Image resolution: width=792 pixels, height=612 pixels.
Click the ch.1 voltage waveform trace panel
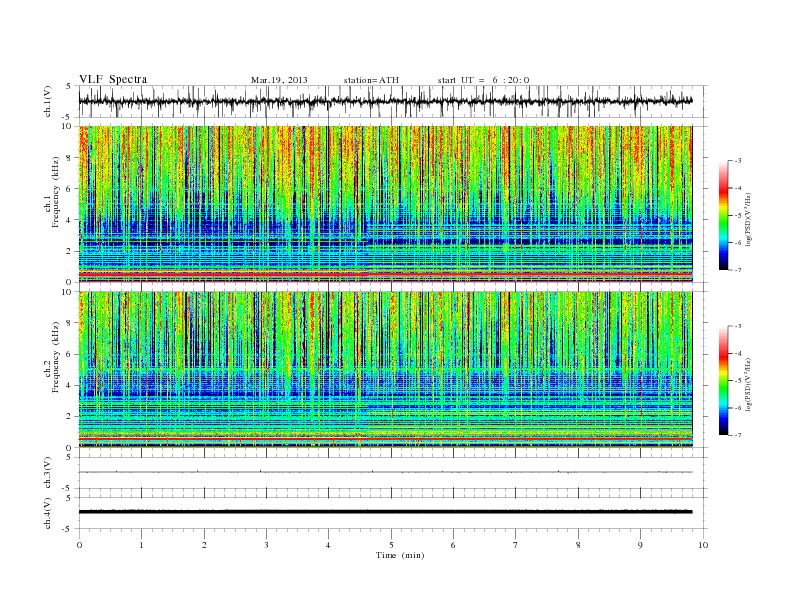[393, 101]
